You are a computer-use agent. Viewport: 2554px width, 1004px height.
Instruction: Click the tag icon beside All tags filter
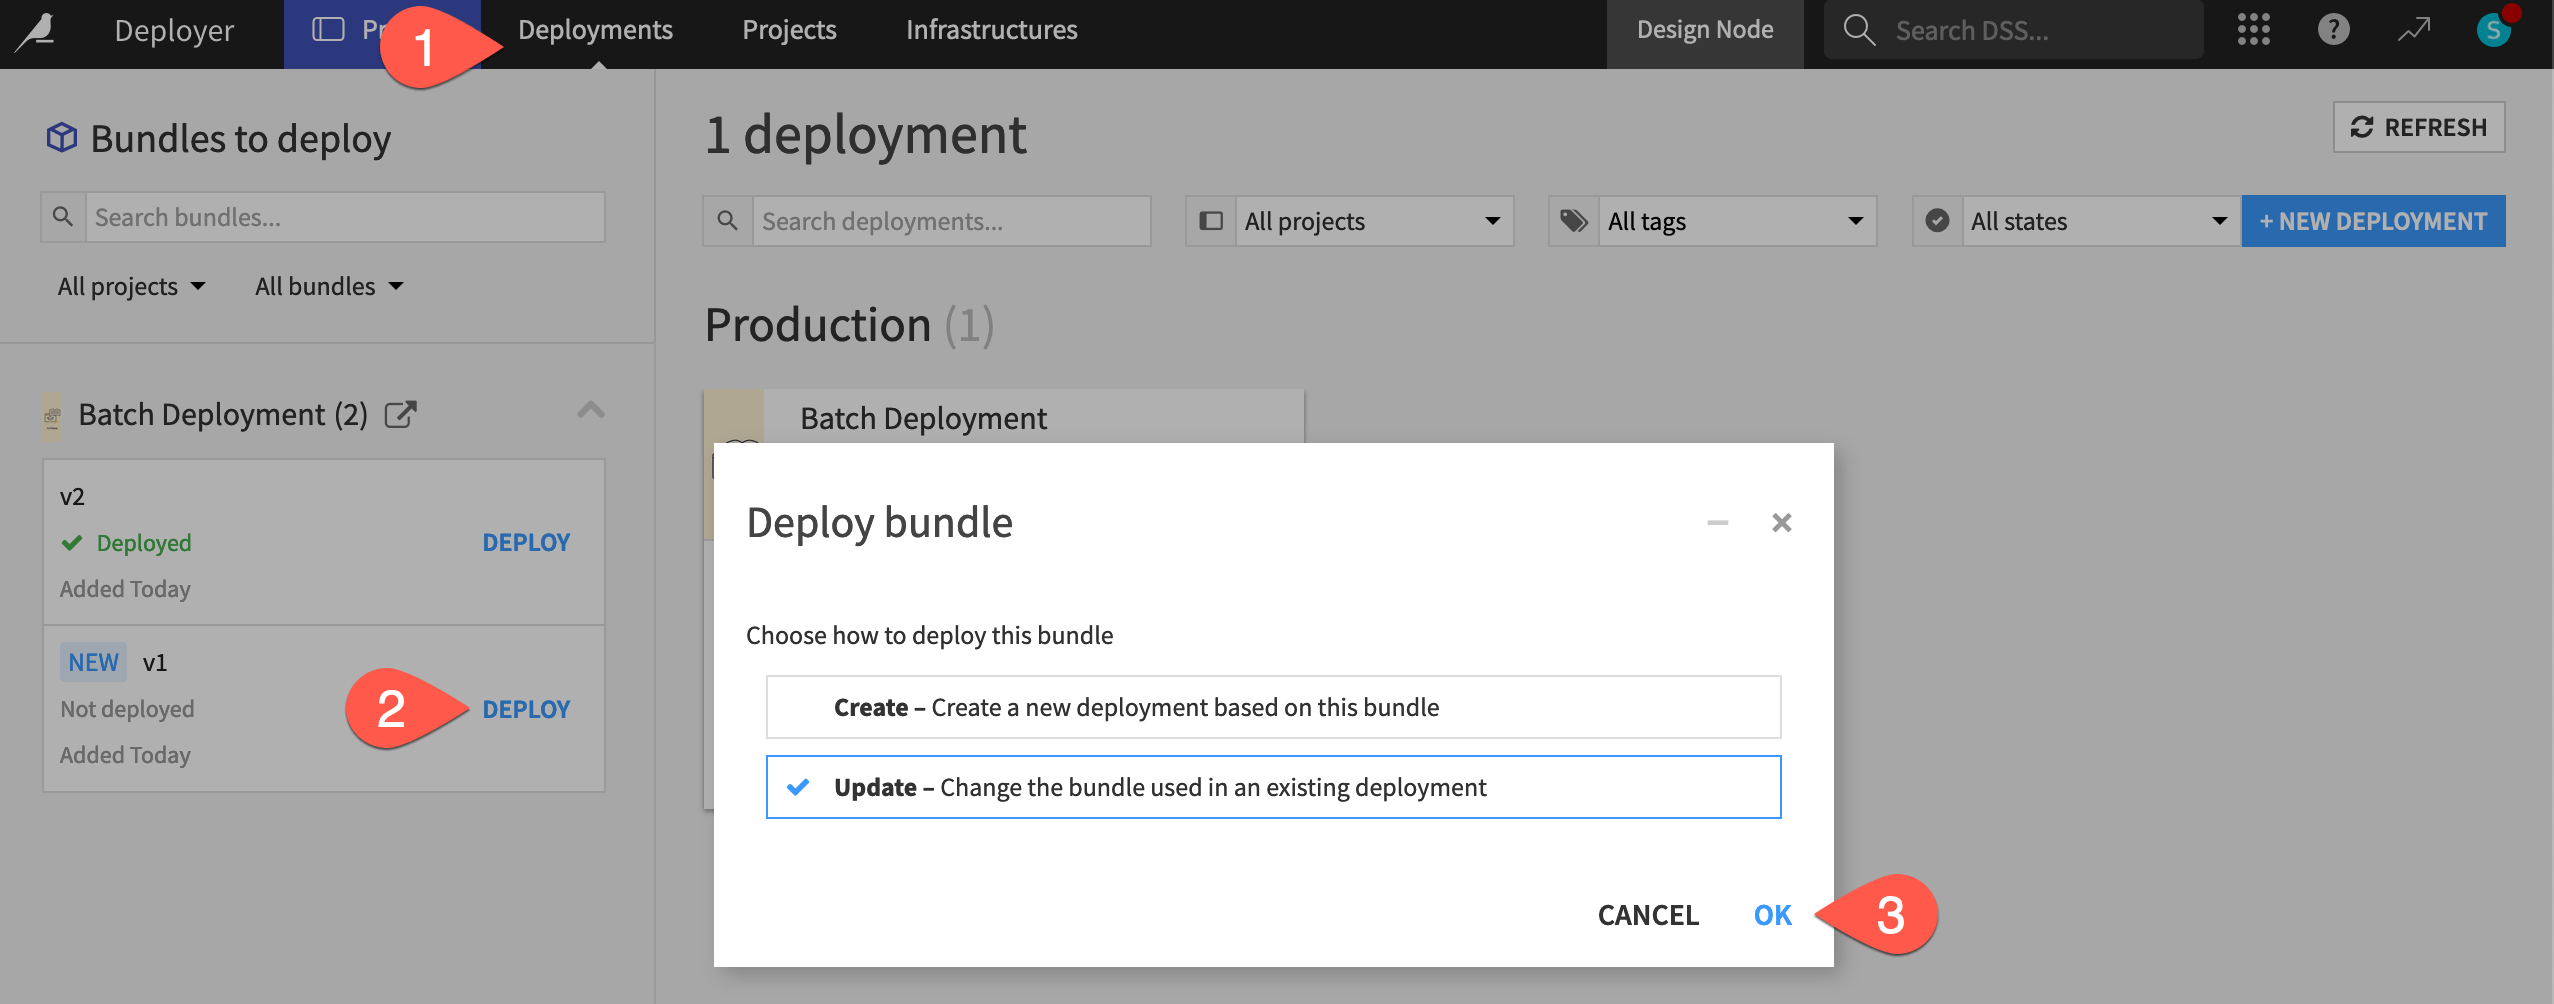click(1573, 221)
